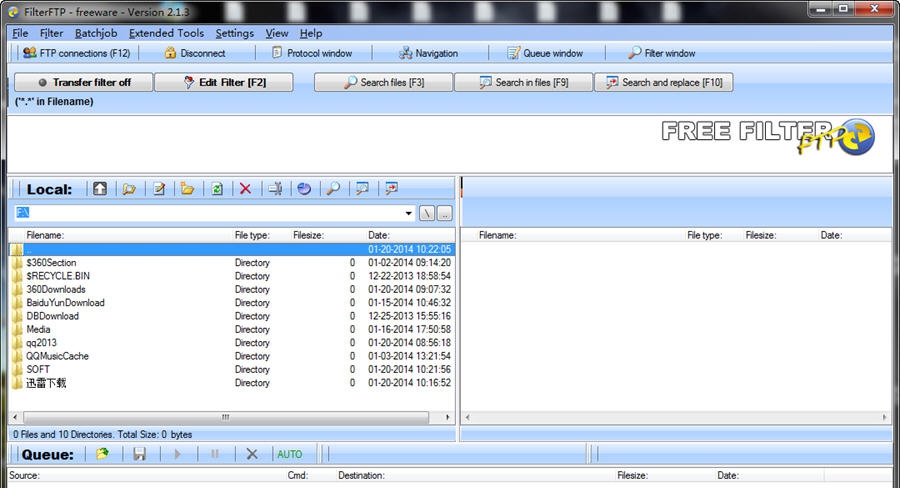
Task: Click Edit Filter [F2] button
Action: click(224, 82)
